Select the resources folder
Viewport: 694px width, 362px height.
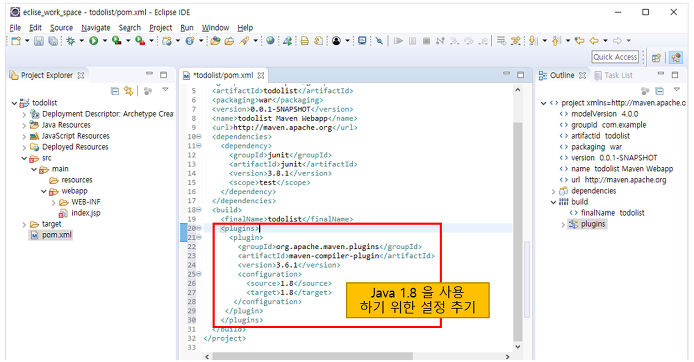(x=71, y=180)
